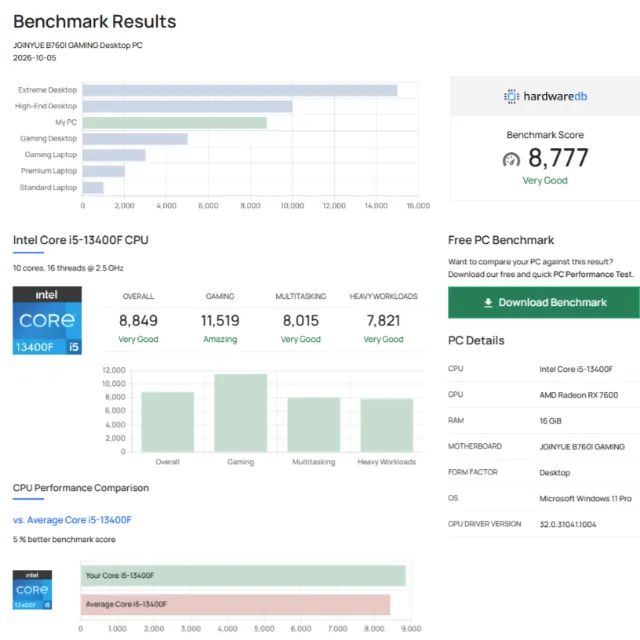Click the High-End Desktop bar
This screenshot has height=640, width=640.
point(187,107)
